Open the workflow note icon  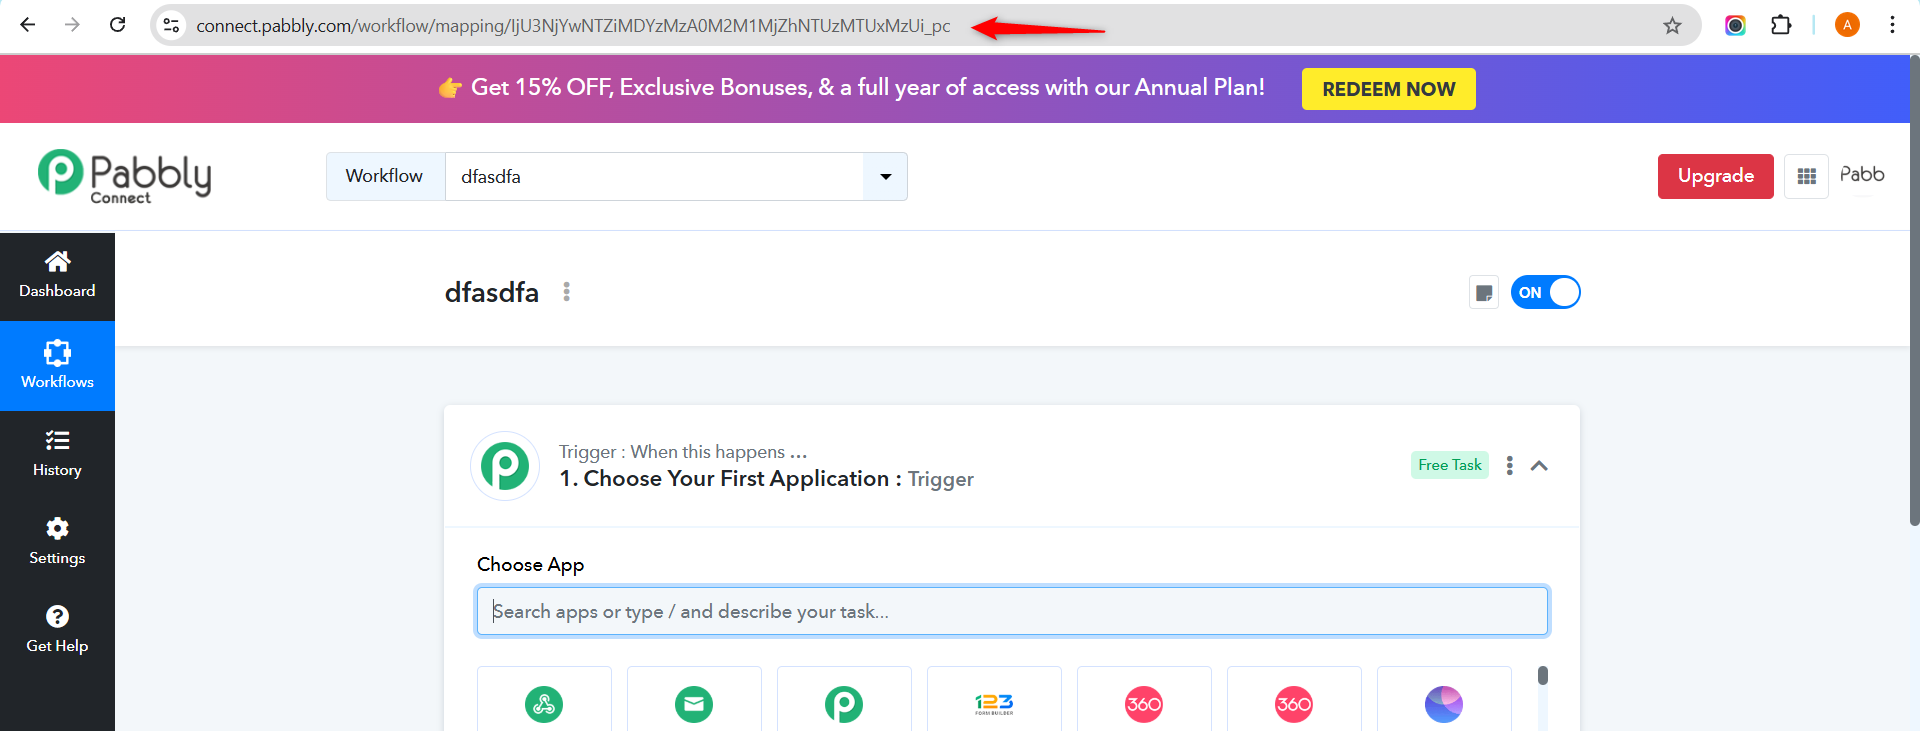pyautogui.click(x=1484, y=293)
